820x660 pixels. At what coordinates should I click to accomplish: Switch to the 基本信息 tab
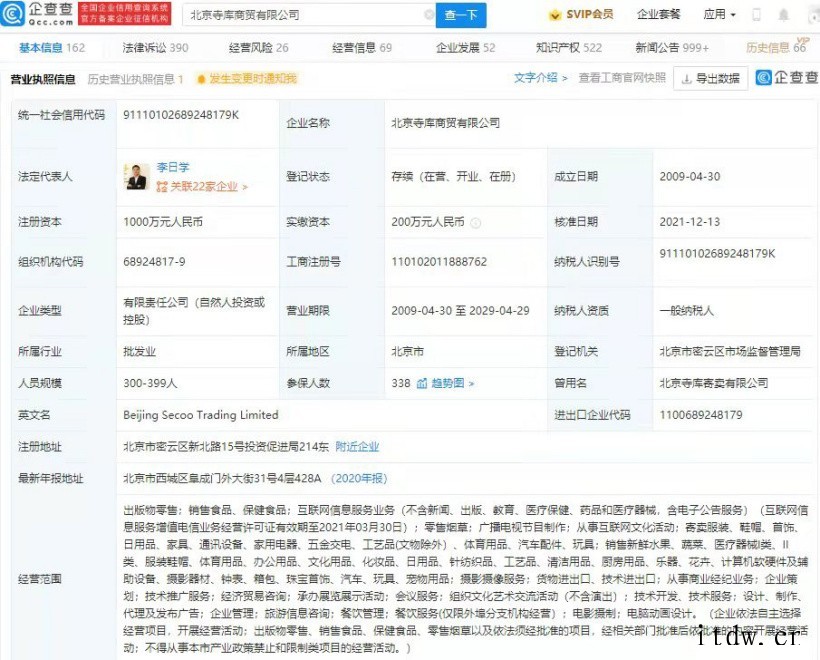pyautogui.click(x=52, y=48)
